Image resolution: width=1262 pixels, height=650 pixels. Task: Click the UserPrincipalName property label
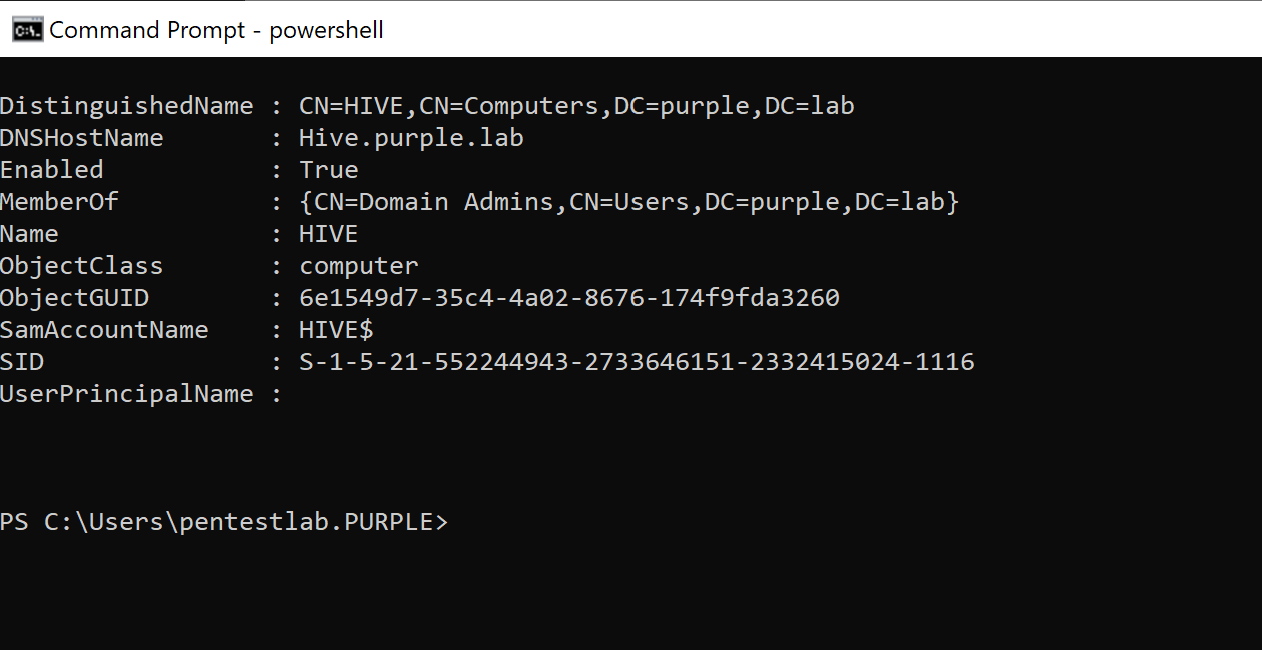click(x=126, y=394)
